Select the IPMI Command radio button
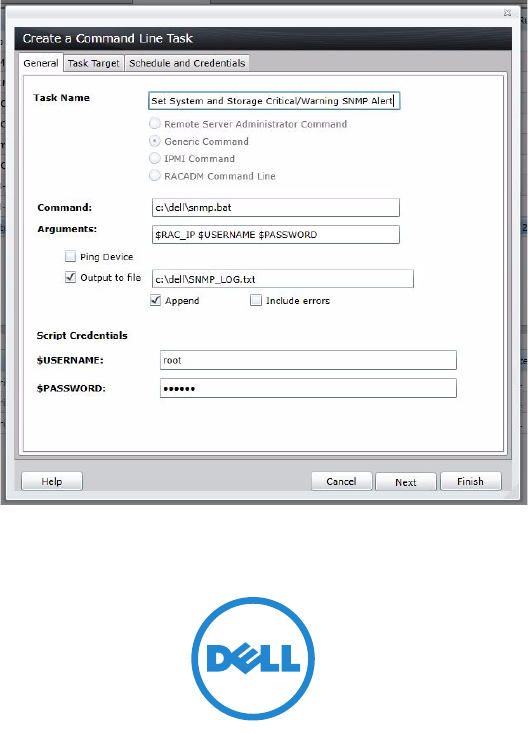The height and width of the screenshot is (733, 528). 155,158
